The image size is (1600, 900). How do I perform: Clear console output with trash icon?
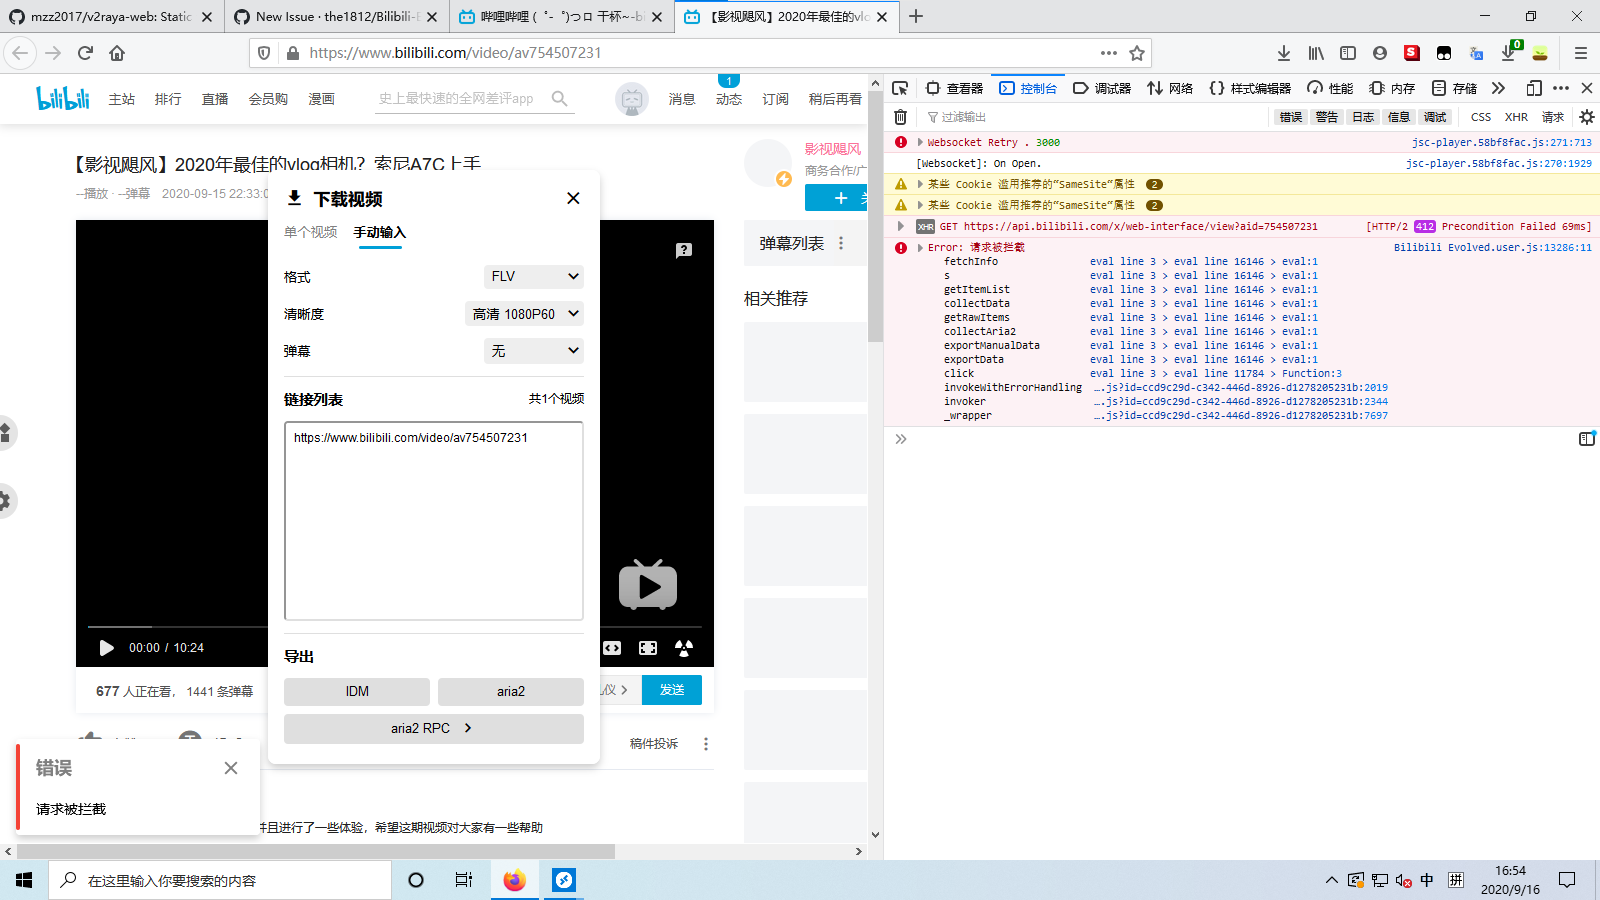[900, 117]
